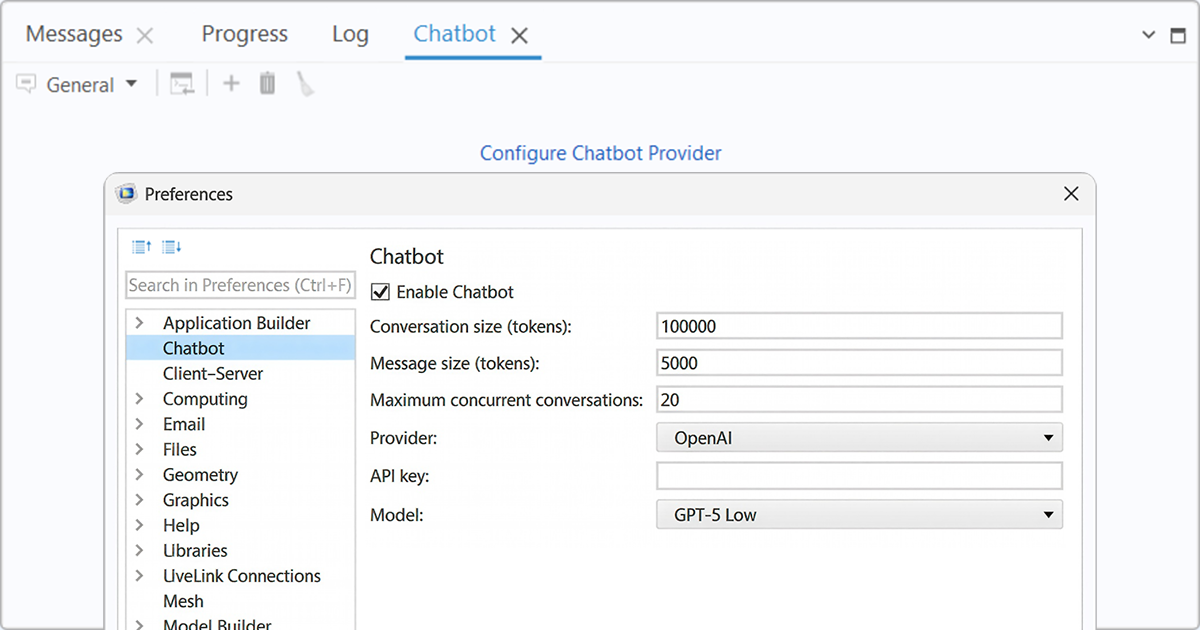This screenshot has width=1200, height=630.
Task: Select LiveLink Connections in preferences tree
Action: pyautogui.click(x=242, y=576)
